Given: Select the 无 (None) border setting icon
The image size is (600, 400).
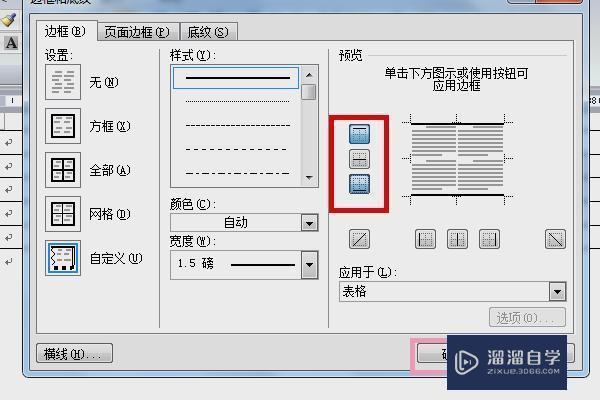Looking at the screenshot, I should (x=63, y=82).
